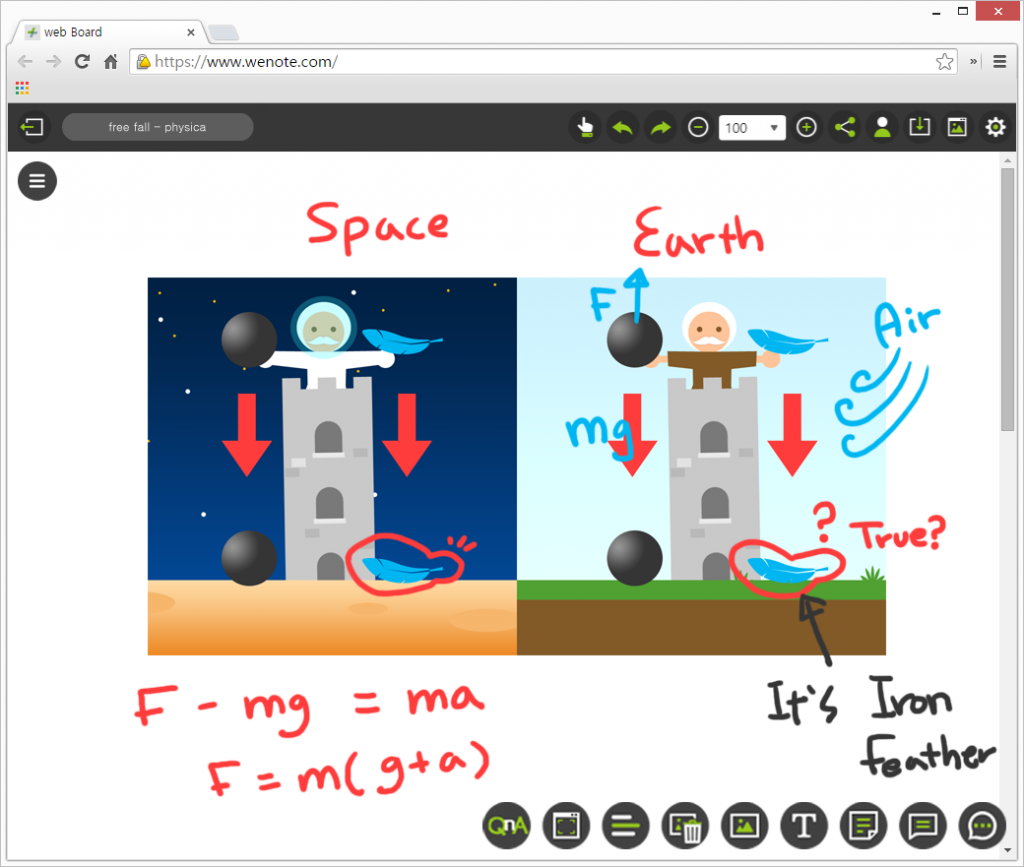Open the share board option
Viewport: 1024px width, 867px height.
[844, 127]
